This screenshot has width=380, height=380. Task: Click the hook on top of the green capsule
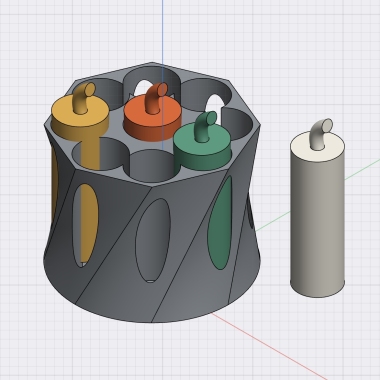coord(205,126)
